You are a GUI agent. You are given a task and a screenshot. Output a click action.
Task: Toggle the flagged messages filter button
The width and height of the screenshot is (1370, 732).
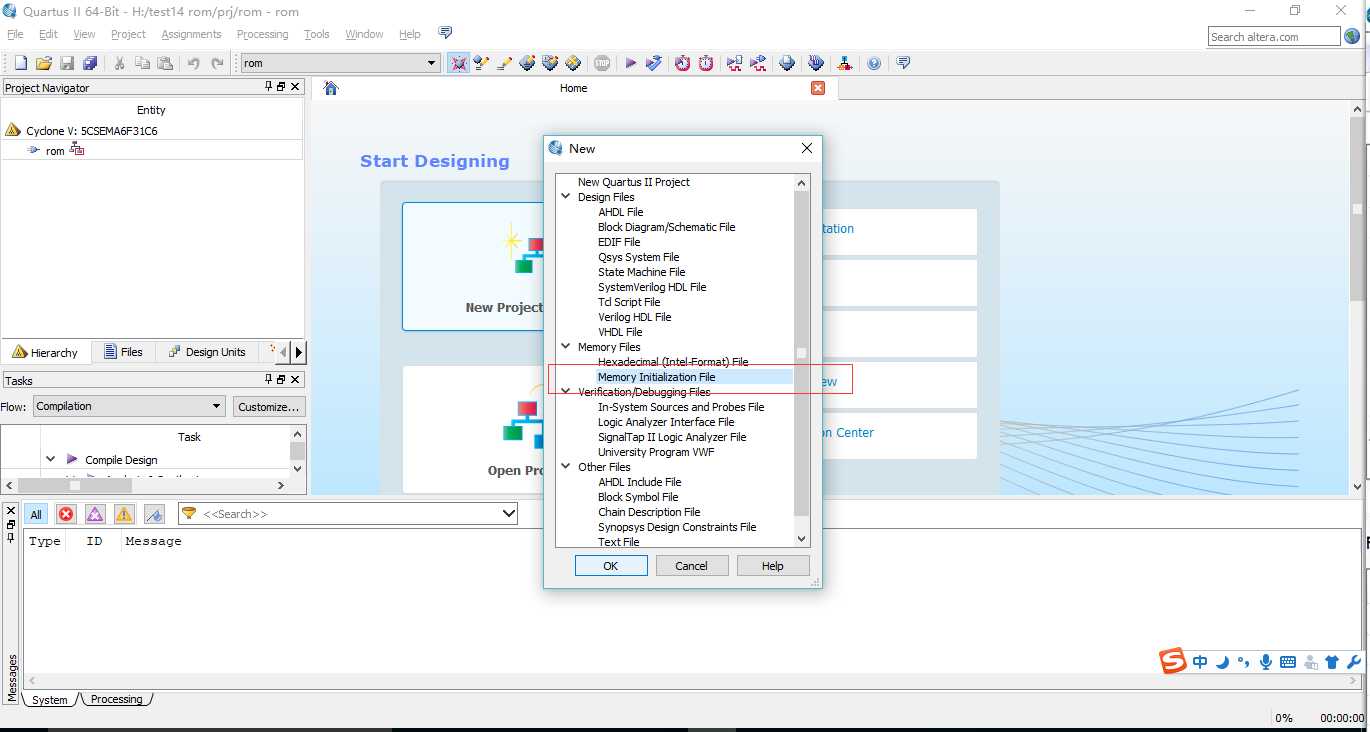click(x=154, y=514)
